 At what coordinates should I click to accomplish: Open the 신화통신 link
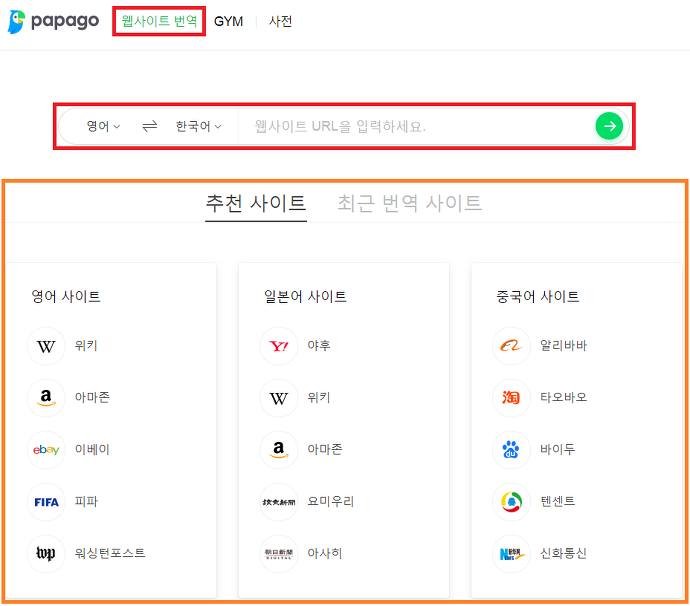point(563,553)
